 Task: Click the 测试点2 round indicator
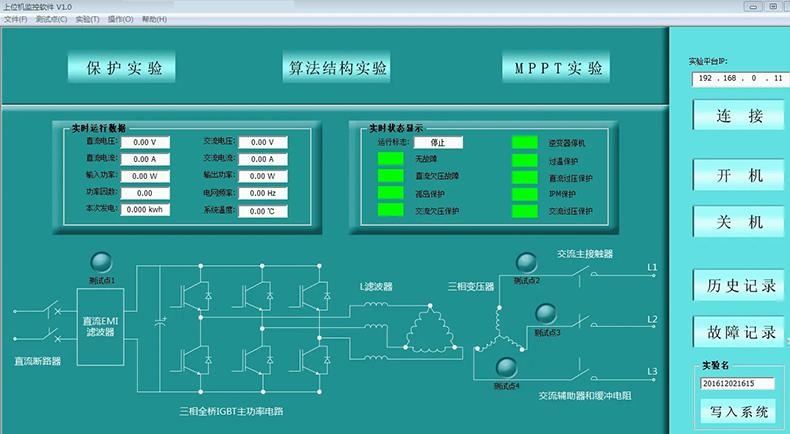[526, 263]
